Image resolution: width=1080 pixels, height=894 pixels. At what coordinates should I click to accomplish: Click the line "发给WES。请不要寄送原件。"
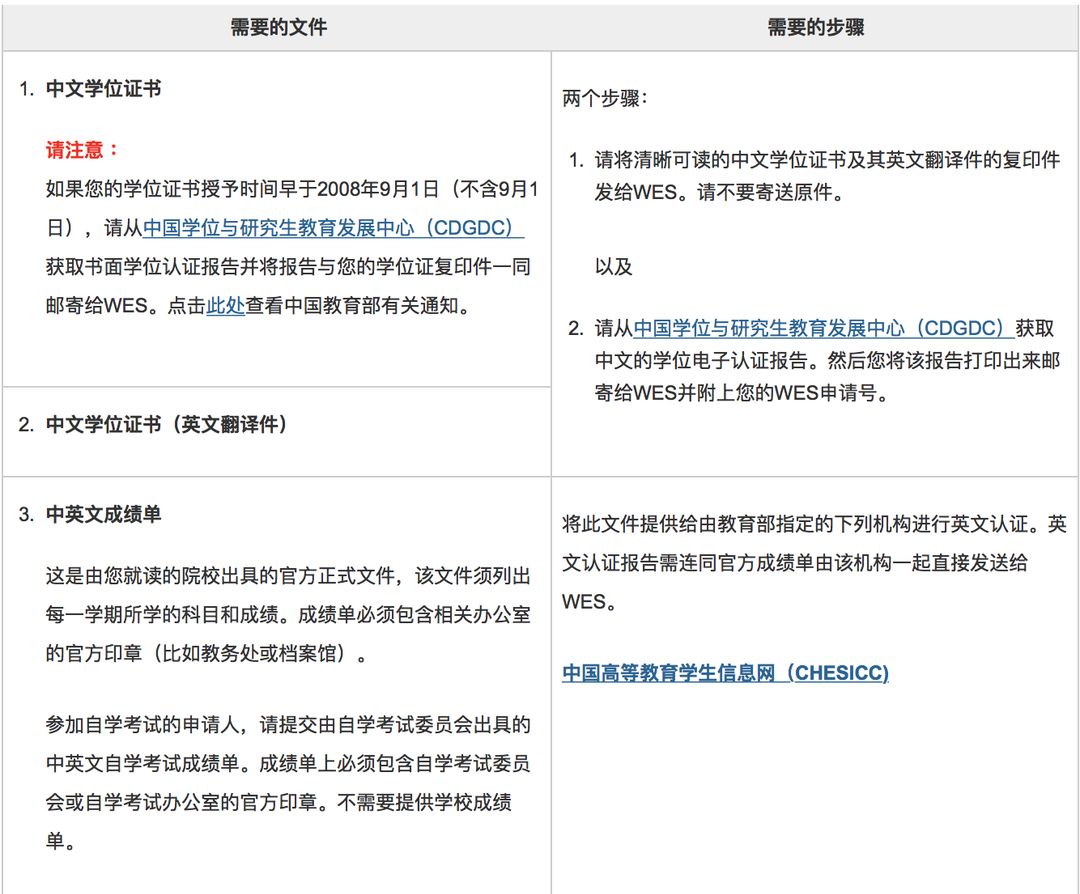pyautogui.click(x=721, y=192)
